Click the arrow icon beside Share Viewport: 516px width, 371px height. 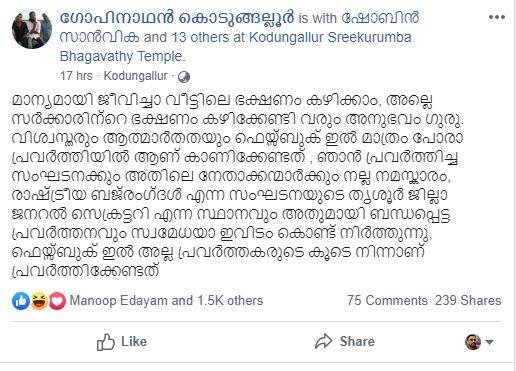click(x=323, y=341)
